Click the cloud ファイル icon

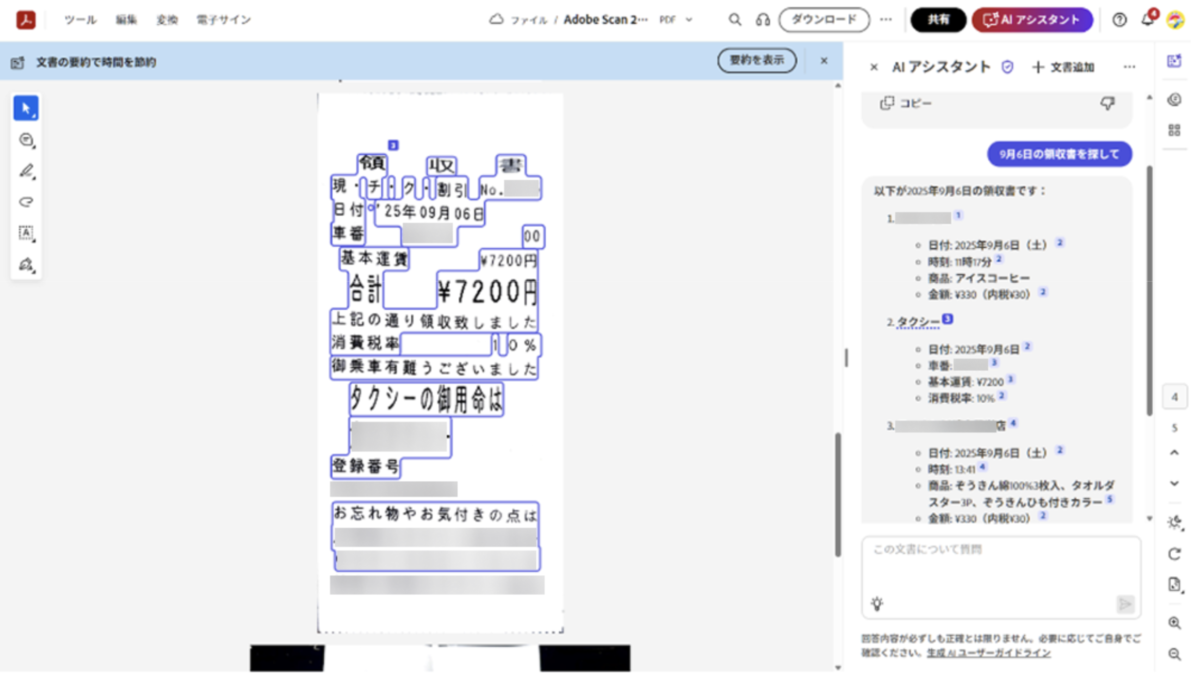coord(495,19)
